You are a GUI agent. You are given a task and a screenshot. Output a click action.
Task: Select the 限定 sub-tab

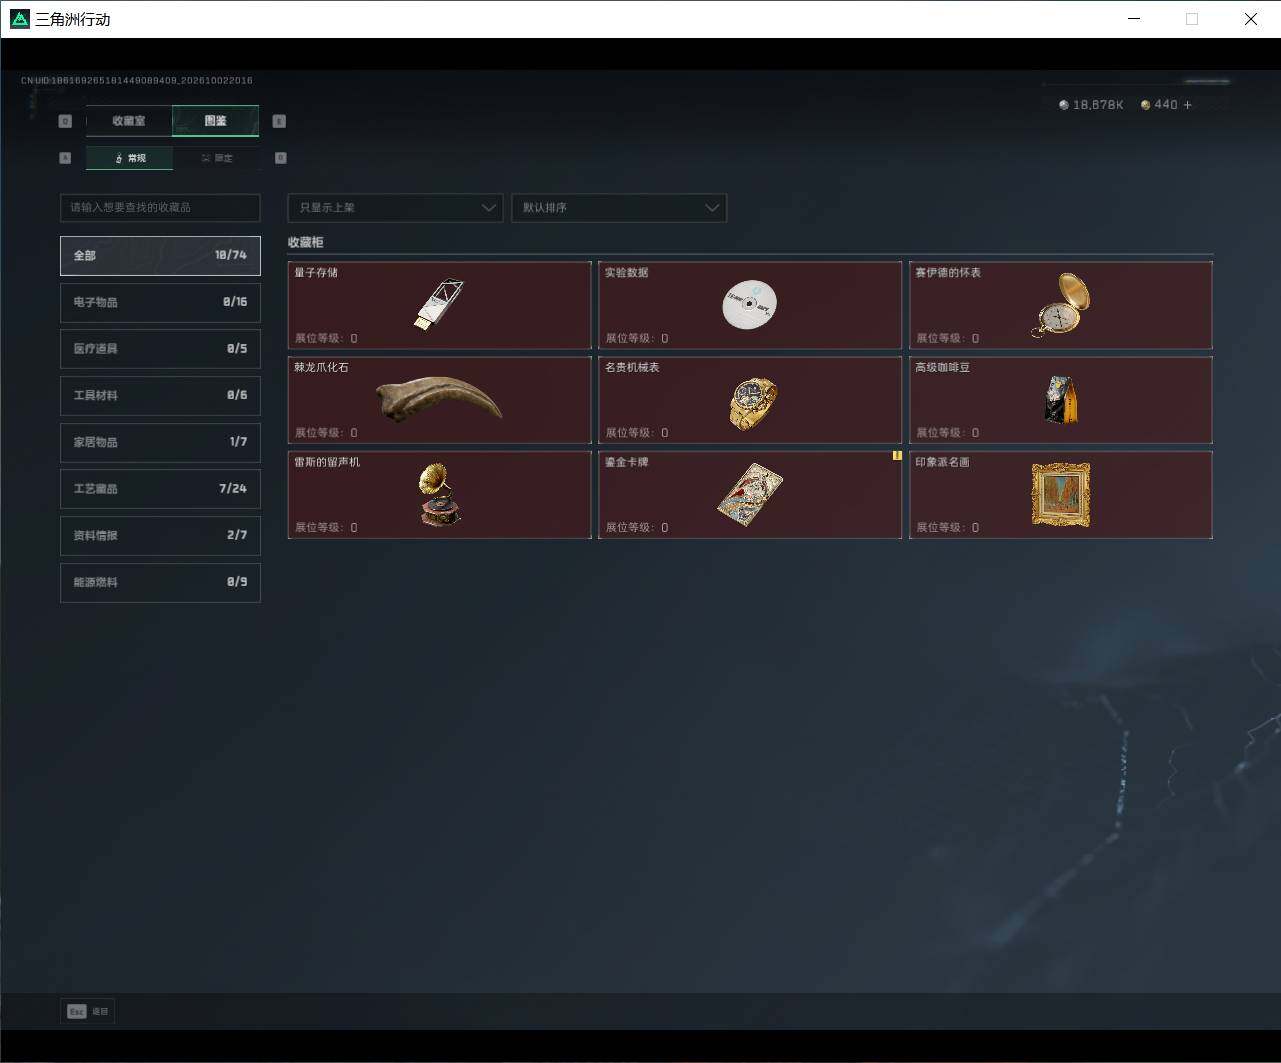click(216, 158)
